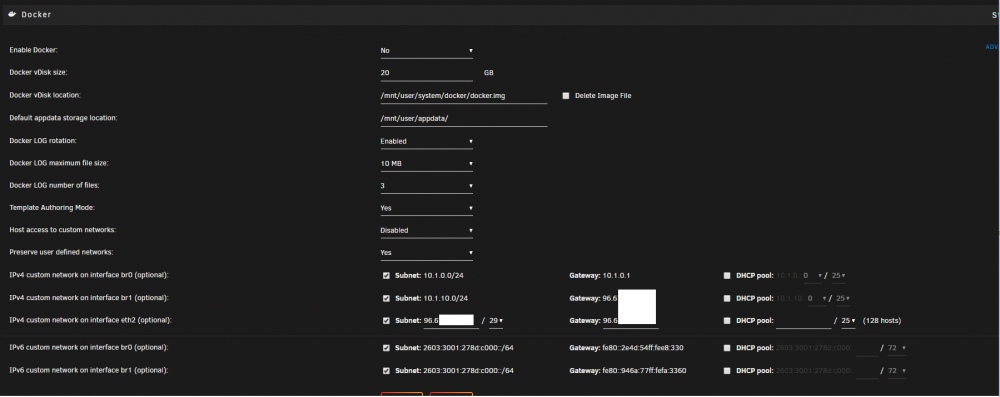1000x397 pixels.
Task: Open the Docker LOG number of files dropdown
Action: [427, 186]
